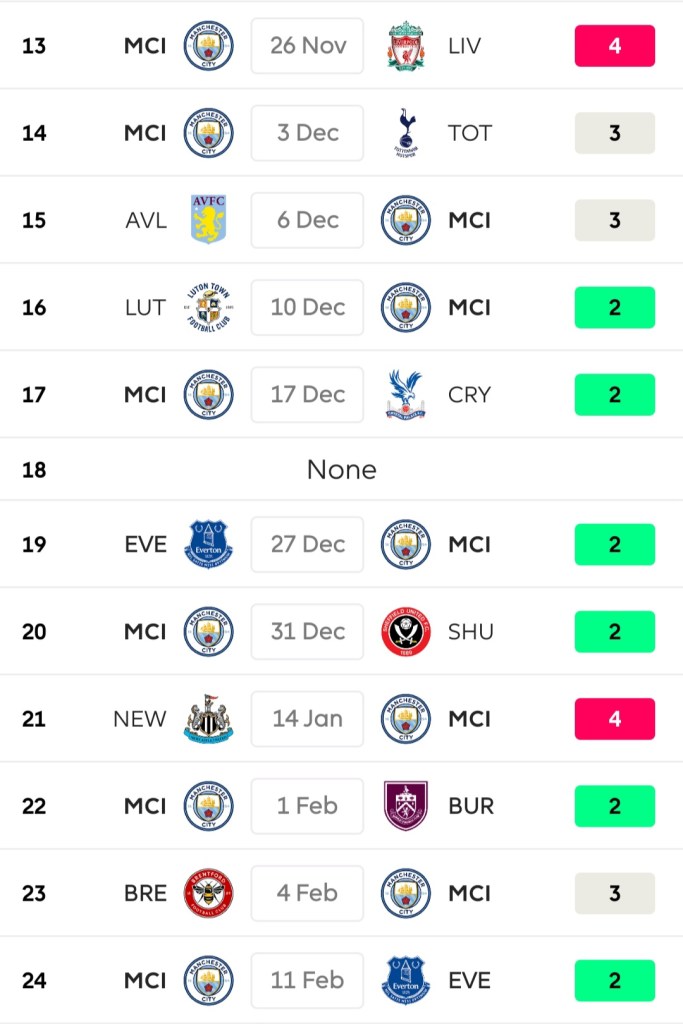Screen dimensions: 683x1024
Task: Open the 26 Nov fixture date box
Action: 307,46
